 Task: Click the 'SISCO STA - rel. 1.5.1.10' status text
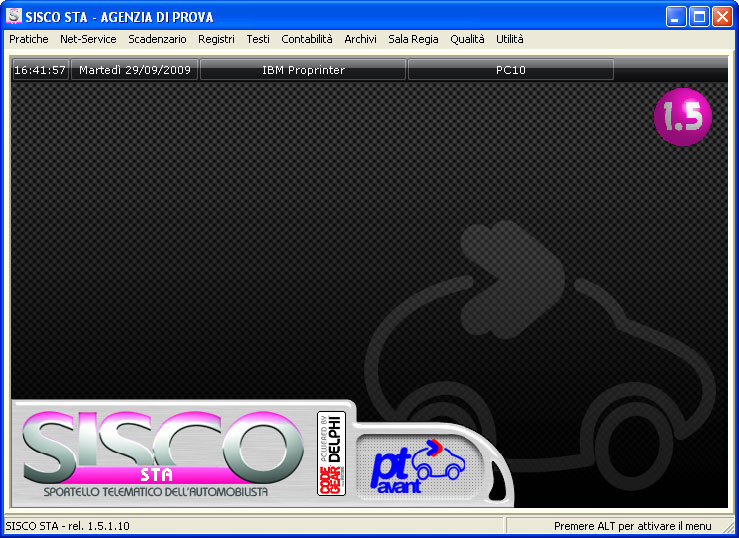(67, 526)
